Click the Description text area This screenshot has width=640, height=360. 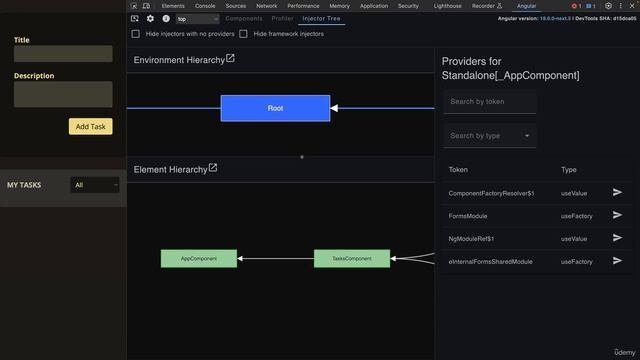[x=63, y=94]
